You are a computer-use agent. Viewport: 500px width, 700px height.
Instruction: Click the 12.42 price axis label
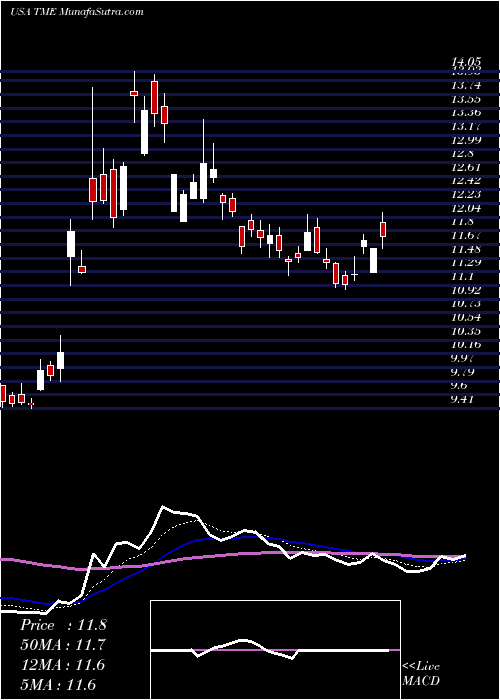point(466,180)
